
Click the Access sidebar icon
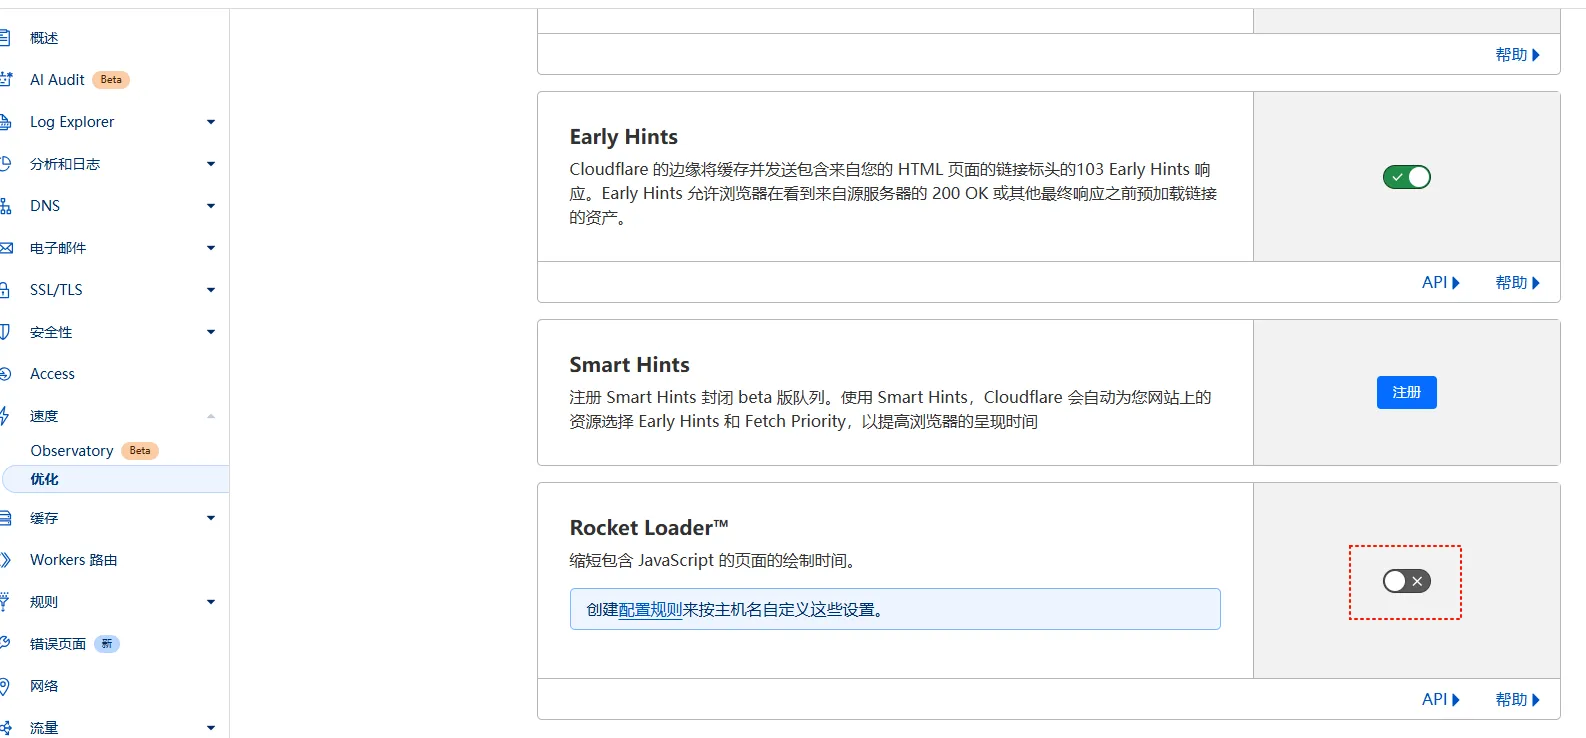(x=5, y=374)
